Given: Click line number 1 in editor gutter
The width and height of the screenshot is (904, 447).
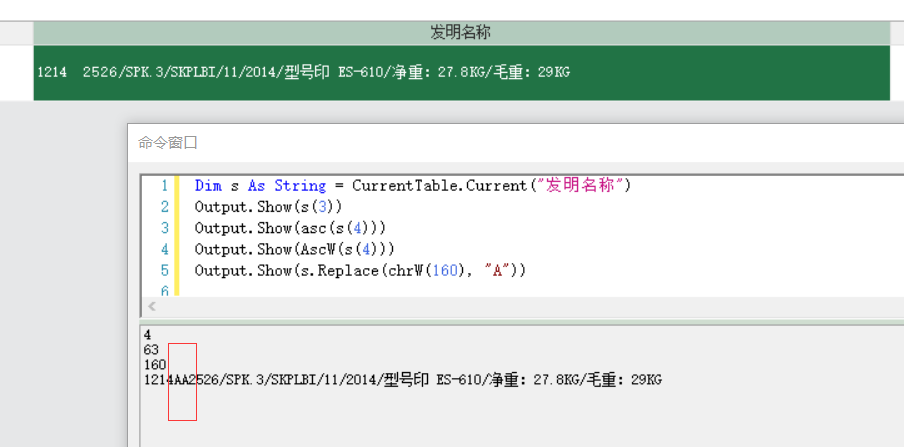Looking at the screenshot, I should coord(165,186).
